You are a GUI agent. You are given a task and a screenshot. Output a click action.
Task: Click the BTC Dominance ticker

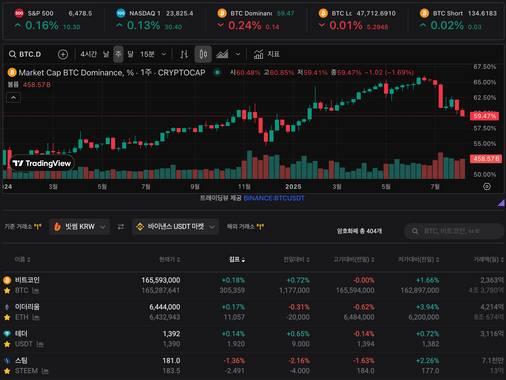(256, 20)
